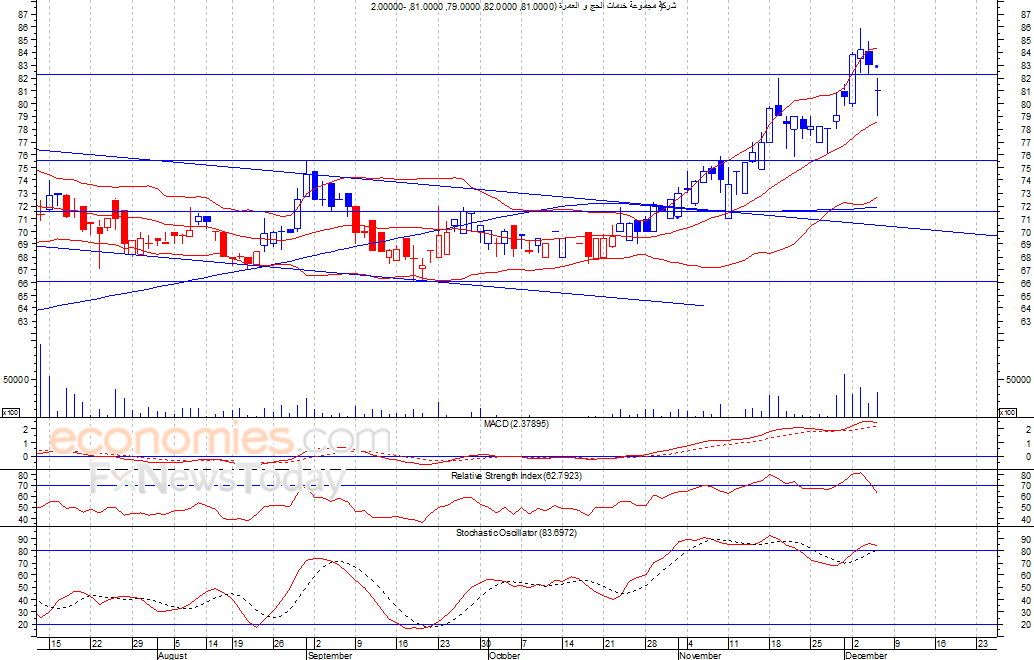Screen dimensions: 1034x660
Task: Click the 50000 volume label on right axis
Action: click(x=1018, y=380)
